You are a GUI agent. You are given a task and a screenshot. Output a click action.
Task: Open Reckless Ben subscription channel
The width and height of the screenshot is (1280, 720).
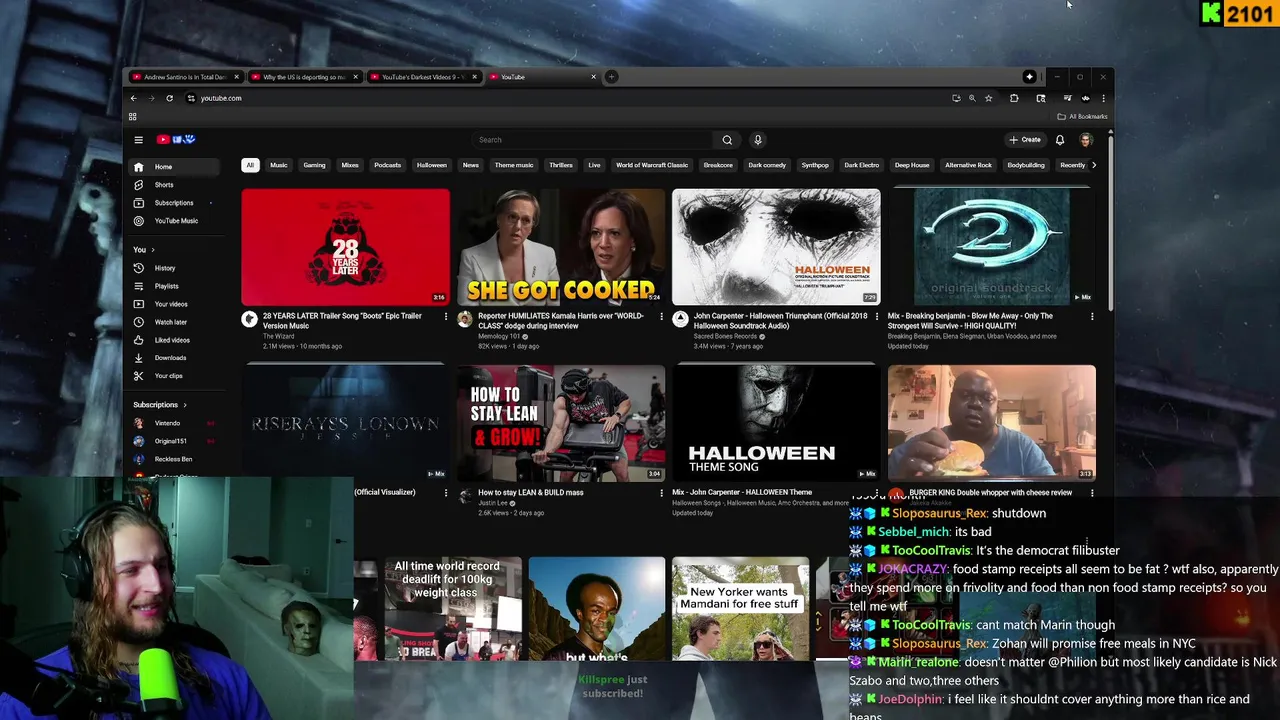click(x=173, y=459)
